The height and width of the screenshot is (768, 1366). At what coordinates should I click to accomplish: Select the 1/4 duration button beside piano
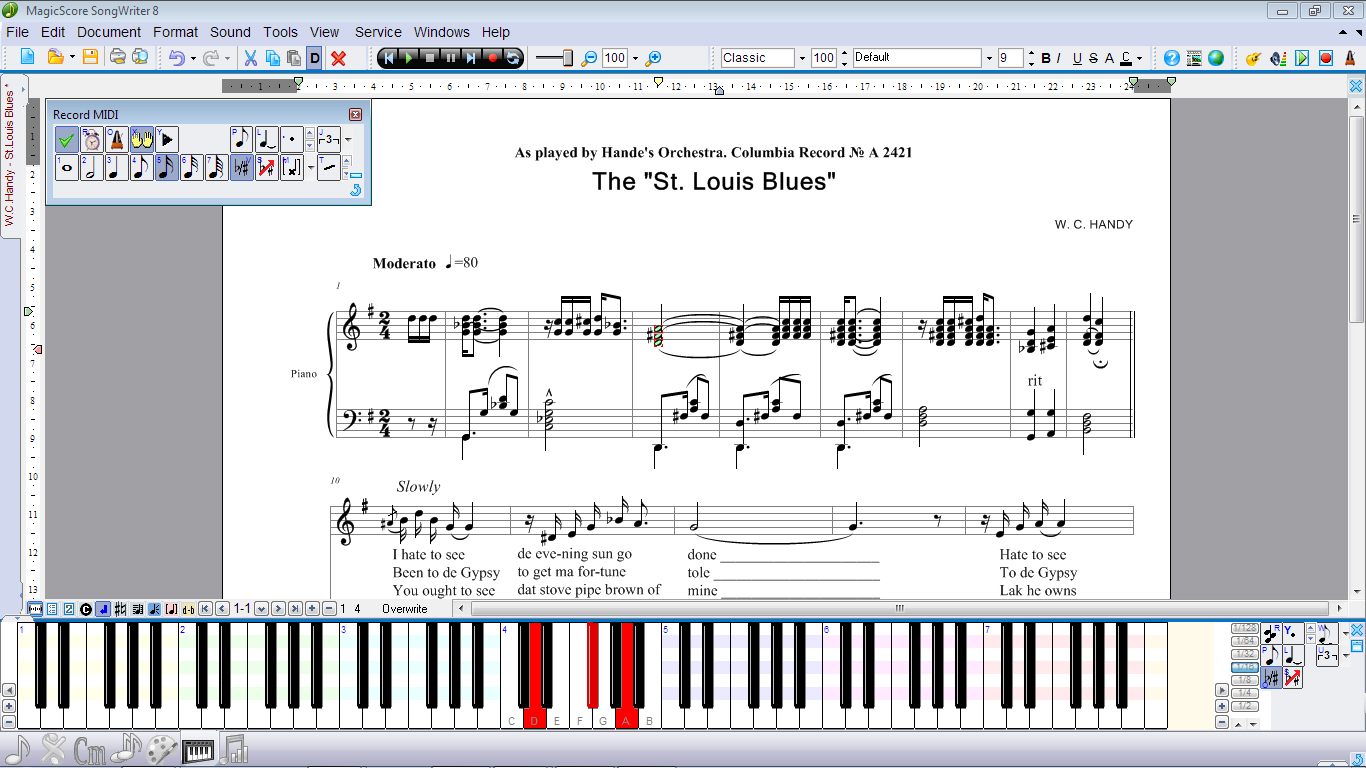pyautogui.click(x=1244, y=693)
